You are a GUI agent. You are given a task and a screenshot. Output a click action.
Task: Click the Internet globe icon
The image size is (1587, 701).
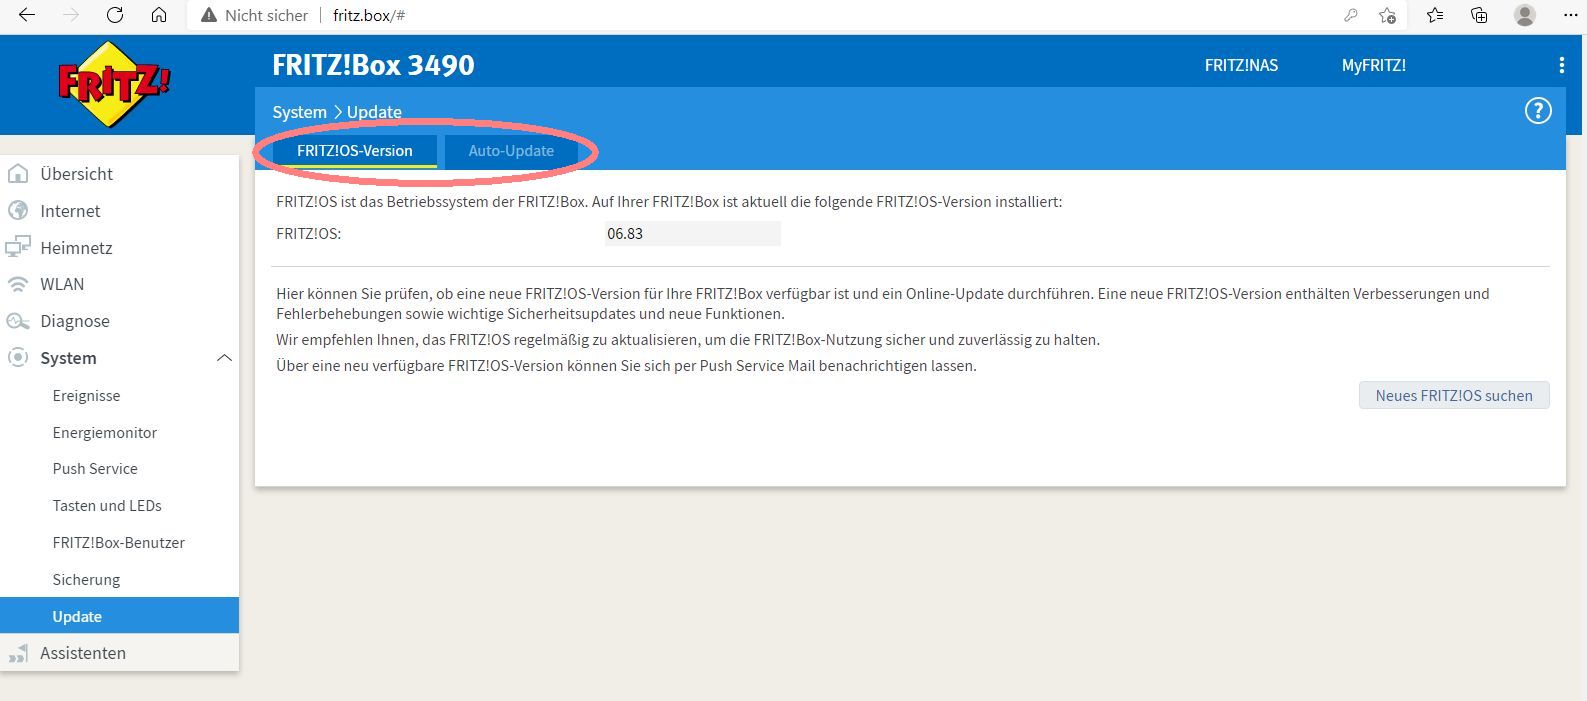[17, 211]
